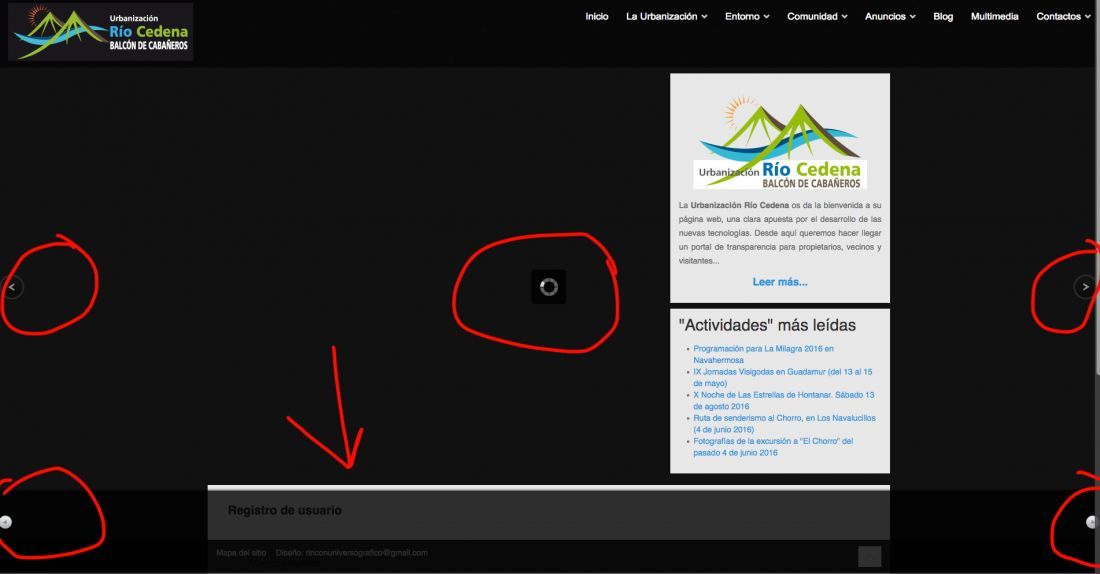
Task: Click the back-to-top button in footer
Action: pyautogui.click(x=869, y=556)
